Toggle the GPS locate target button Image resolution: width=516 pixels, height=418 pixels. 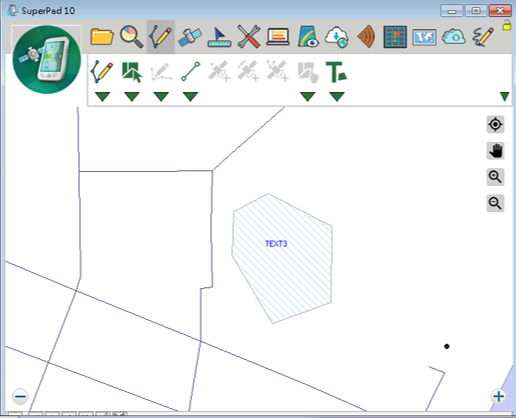495,124
